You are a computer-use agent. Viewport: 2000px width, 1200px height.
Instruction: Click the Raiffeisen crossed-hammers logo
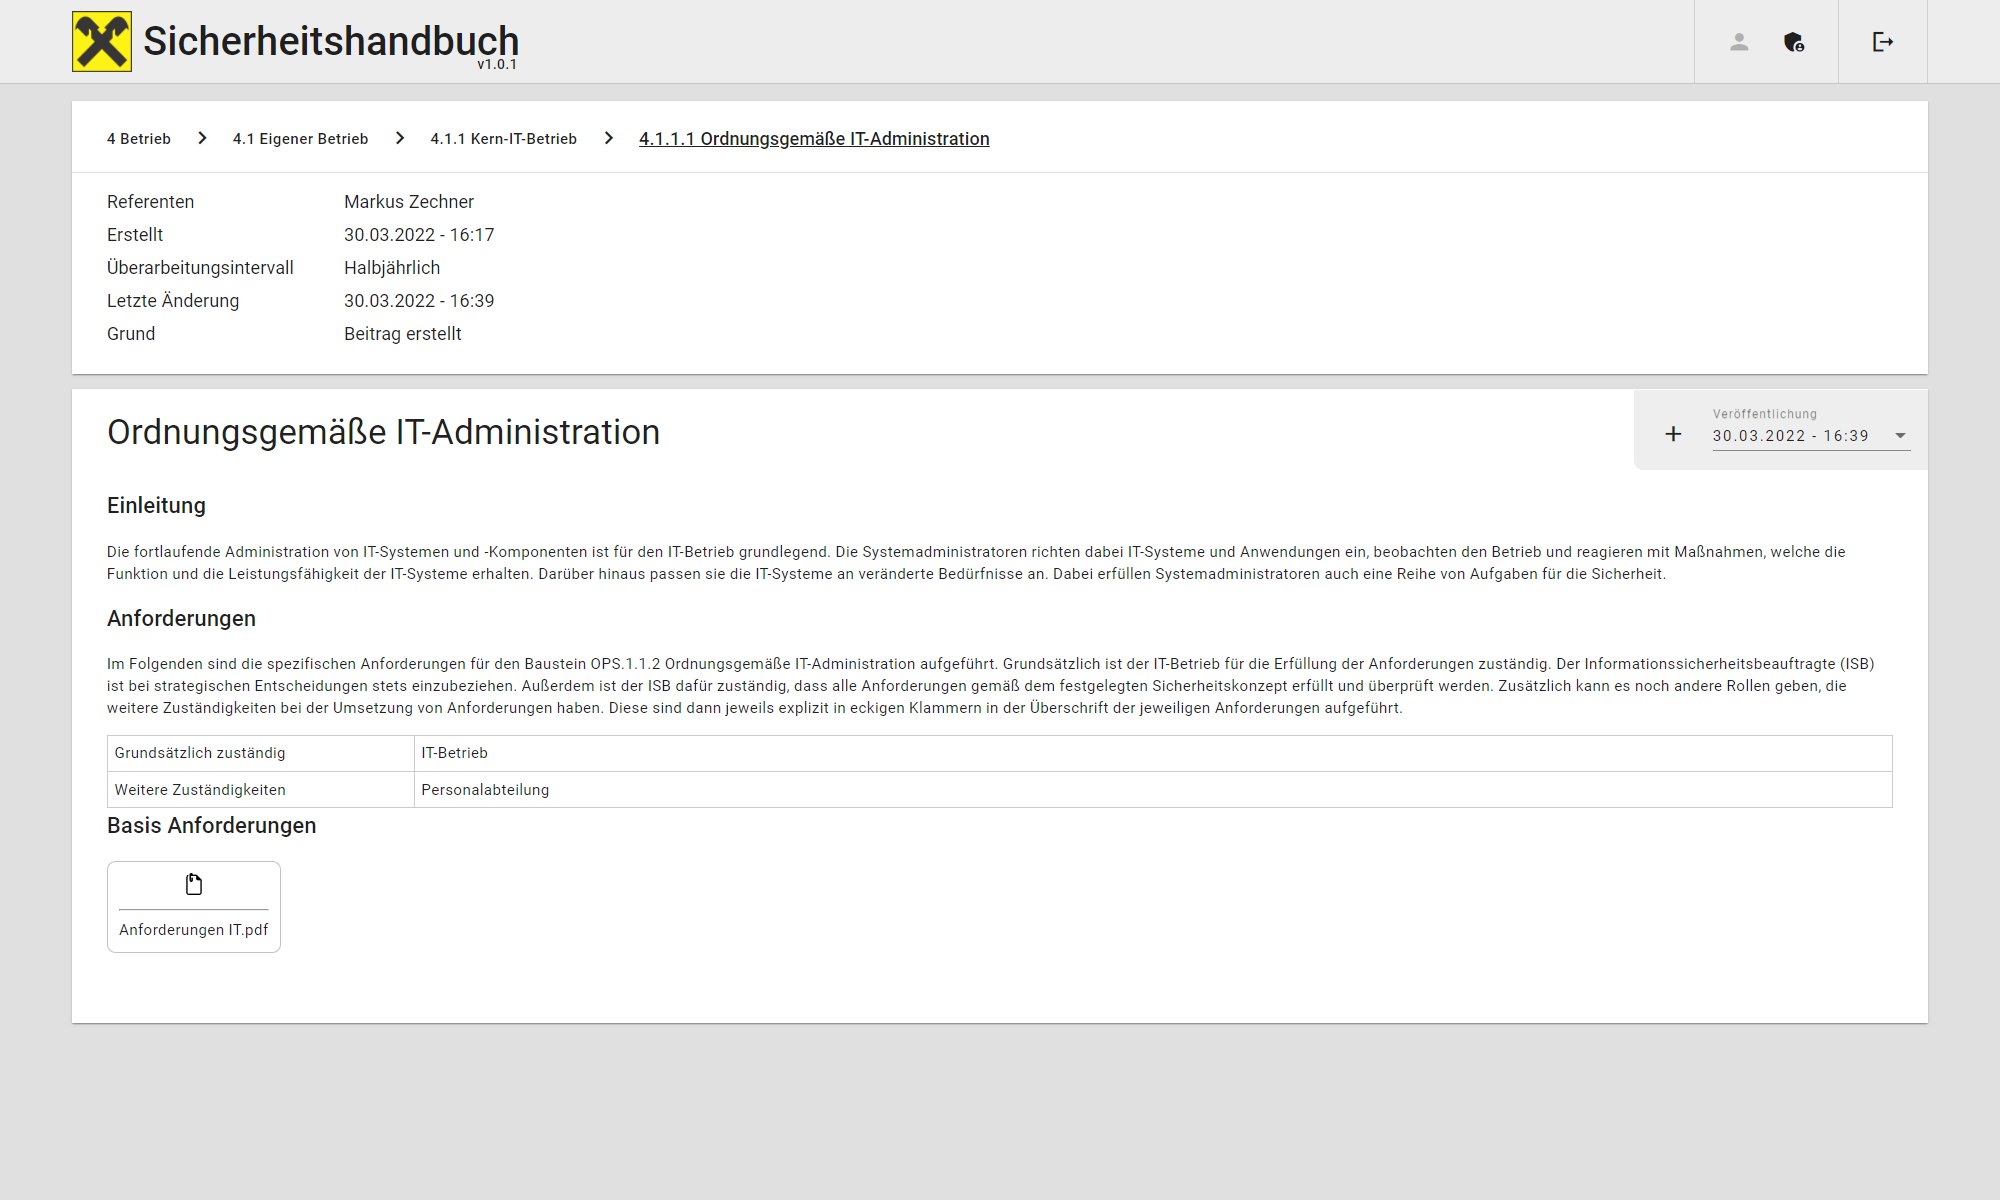point(102,42)
